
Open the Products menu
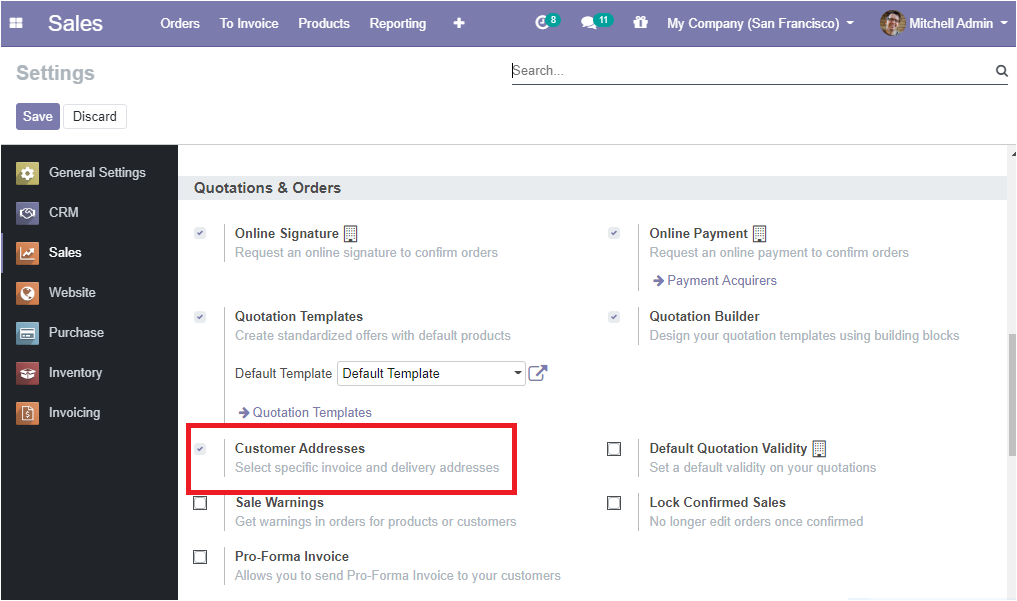pos(324,23)
